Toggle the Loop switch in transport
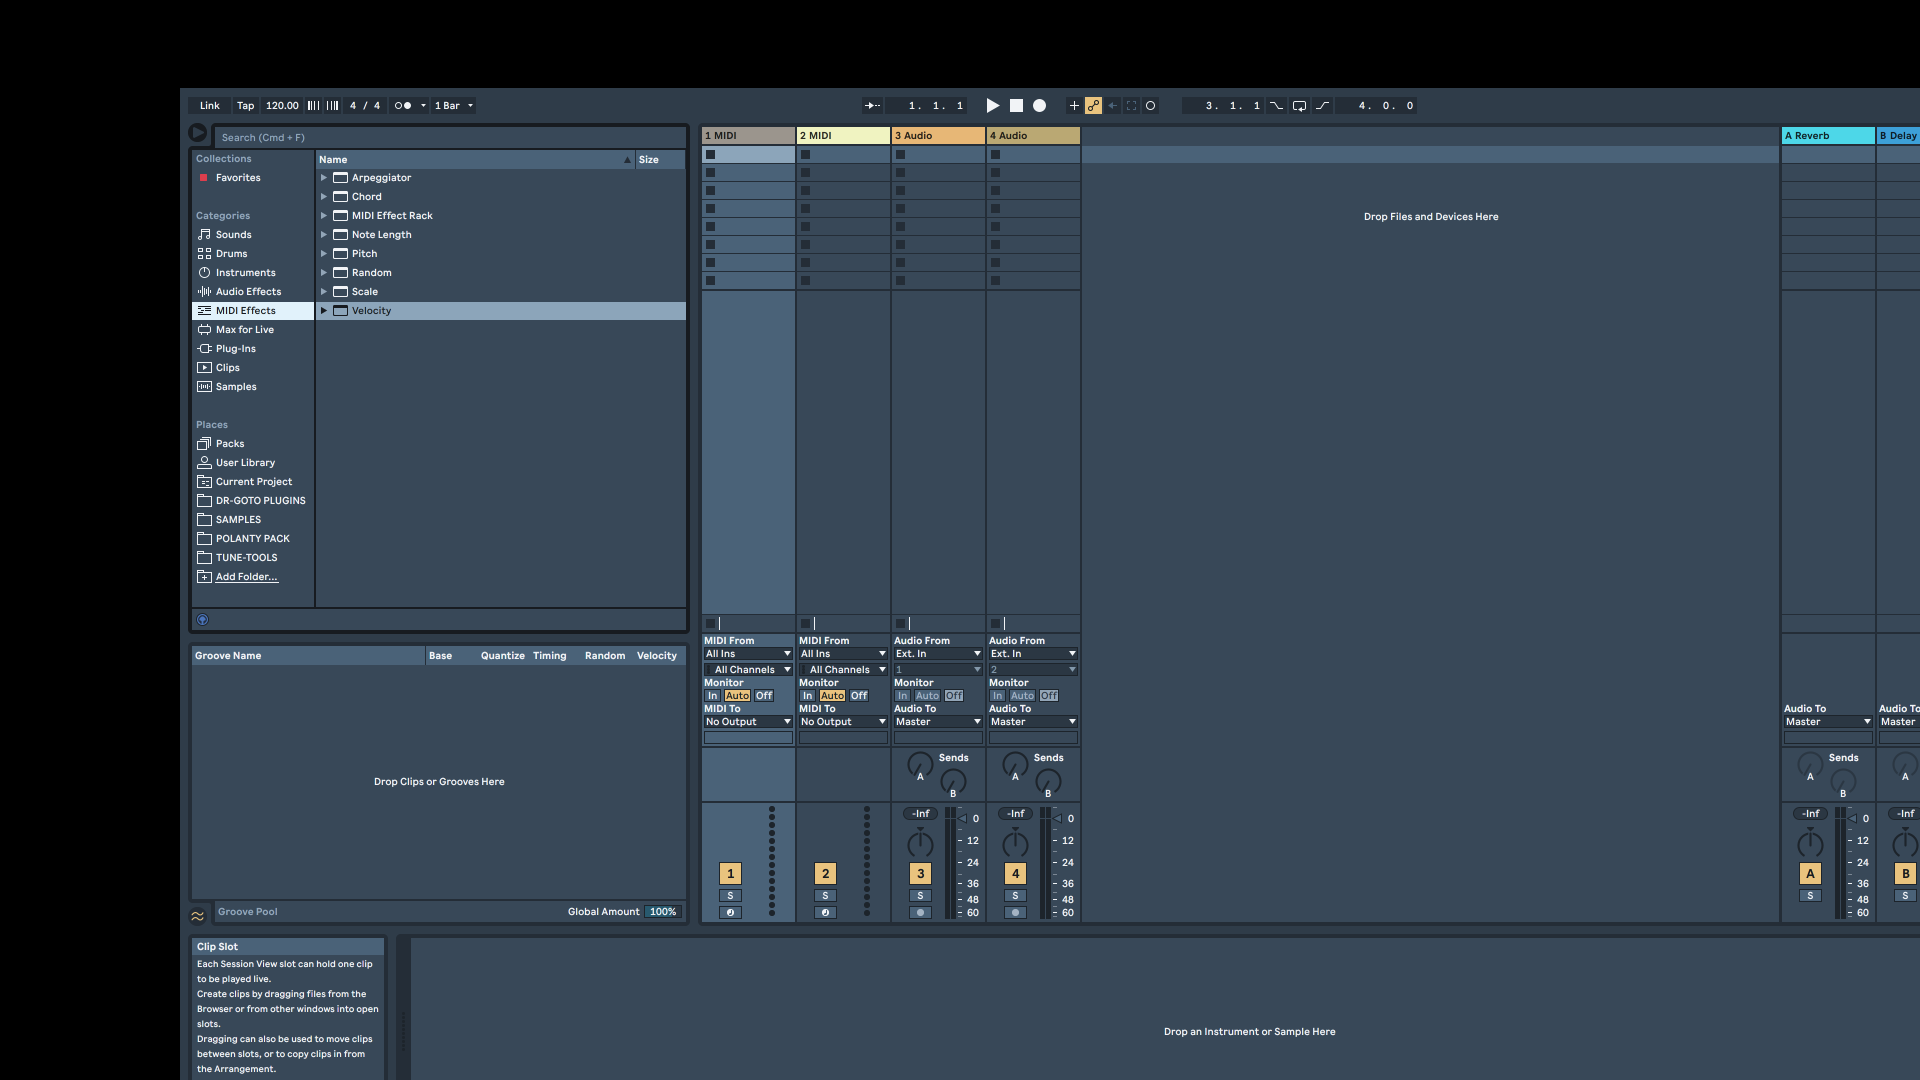Image resolution: width=1920 pixels, height=1080 pixels. pos(1299,105)
